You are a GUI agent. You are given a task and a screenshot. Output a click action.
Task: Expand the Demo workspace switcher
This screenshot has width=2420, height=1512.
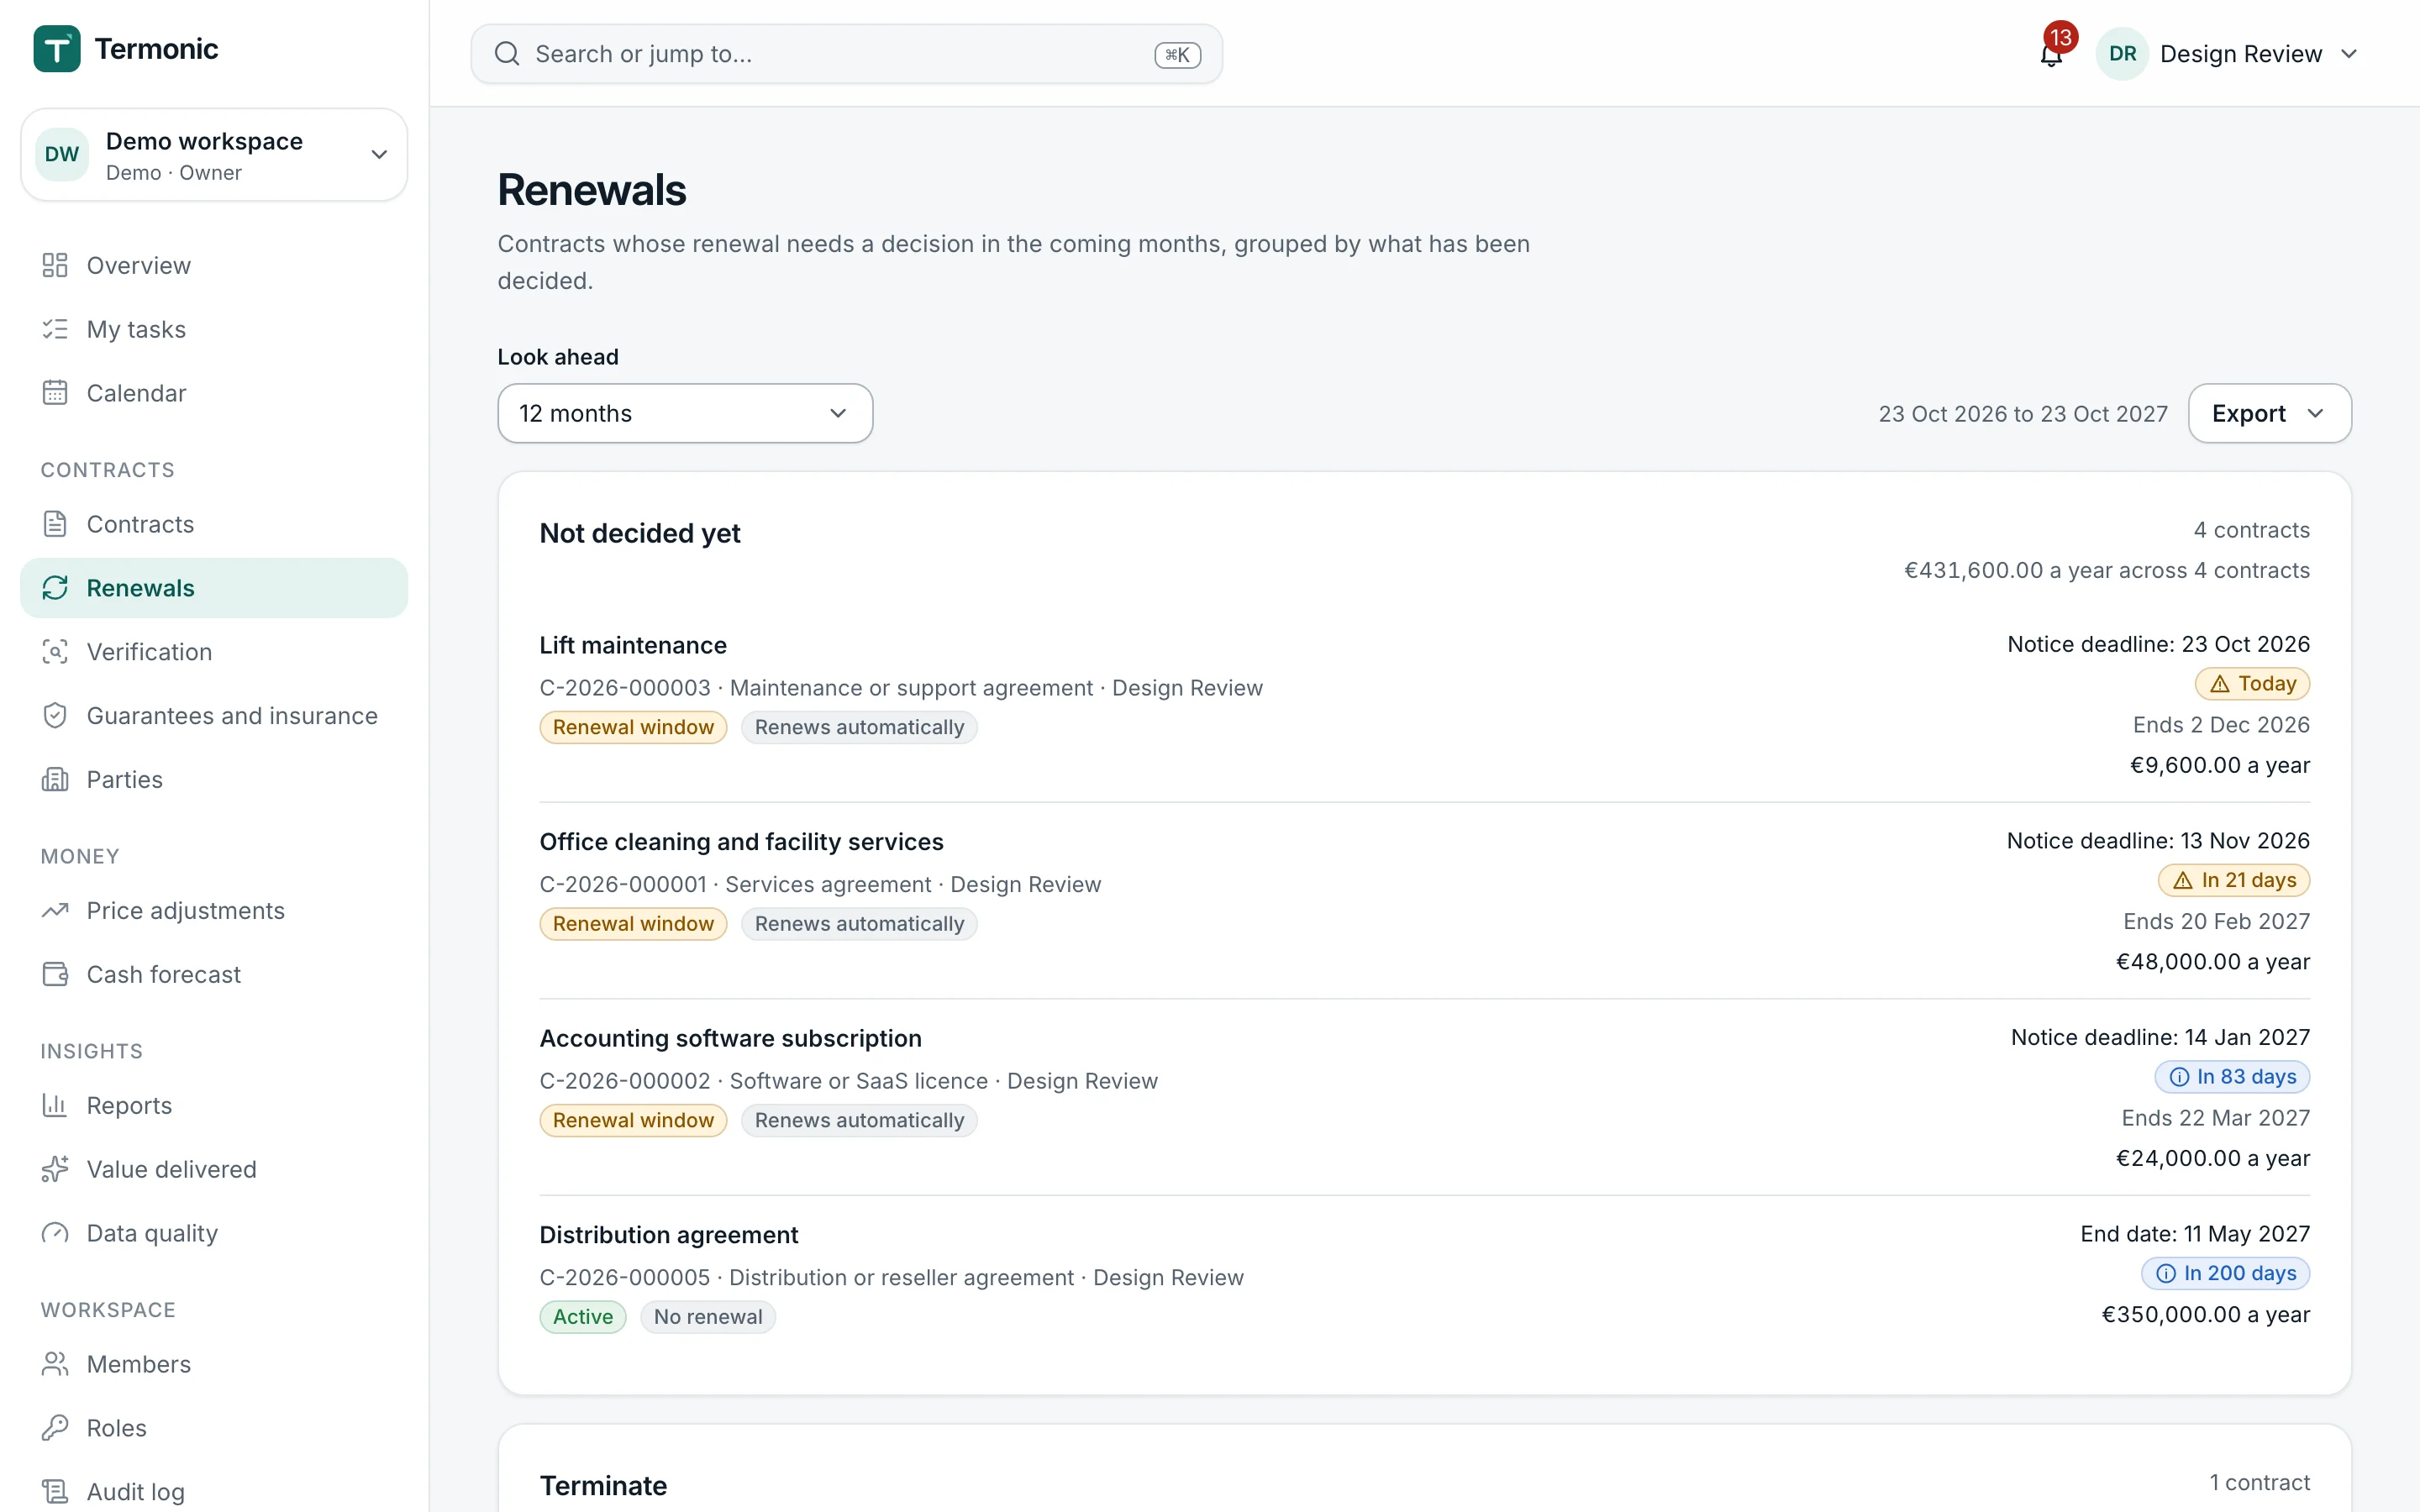[x=214, y=155]
